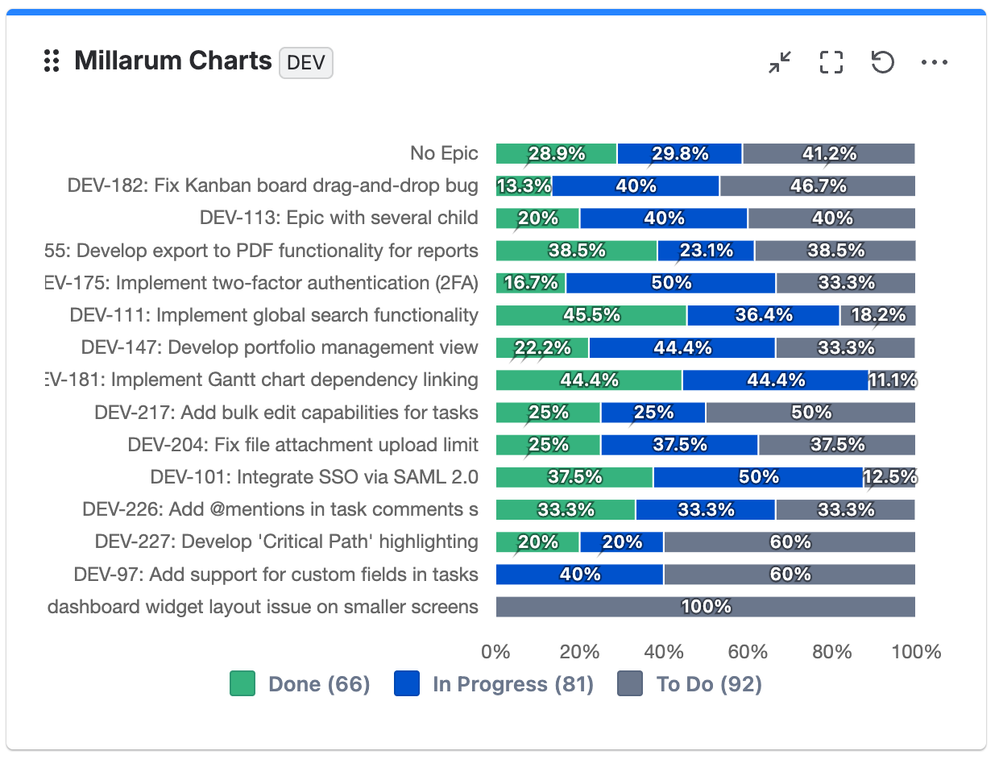This screenshot has height=764, width=999.
Task: Select the dashboard widget layout issue label
Action: [x=262, y=607]
